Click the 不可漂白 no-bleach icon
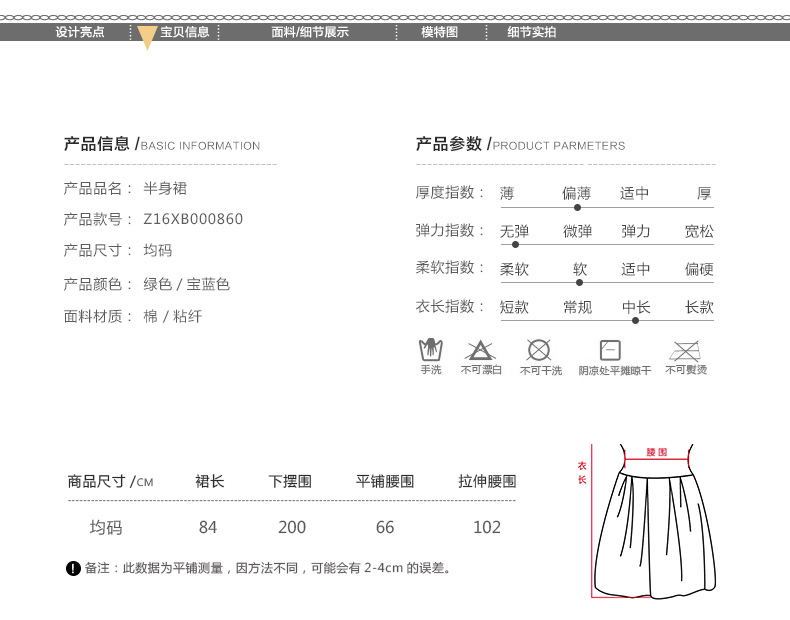 pyautogui.click(x=480, y=350)
